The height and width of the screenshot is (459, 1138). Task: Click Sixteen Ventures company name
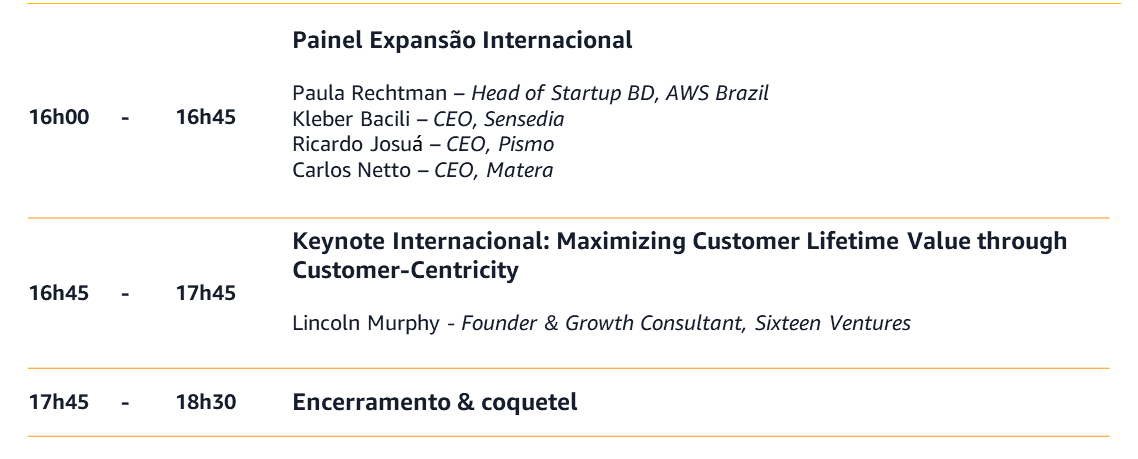coord(832,322)
